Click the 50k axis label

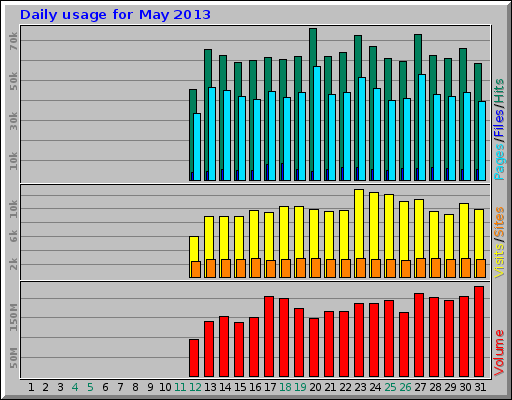(x=13, y=81)
